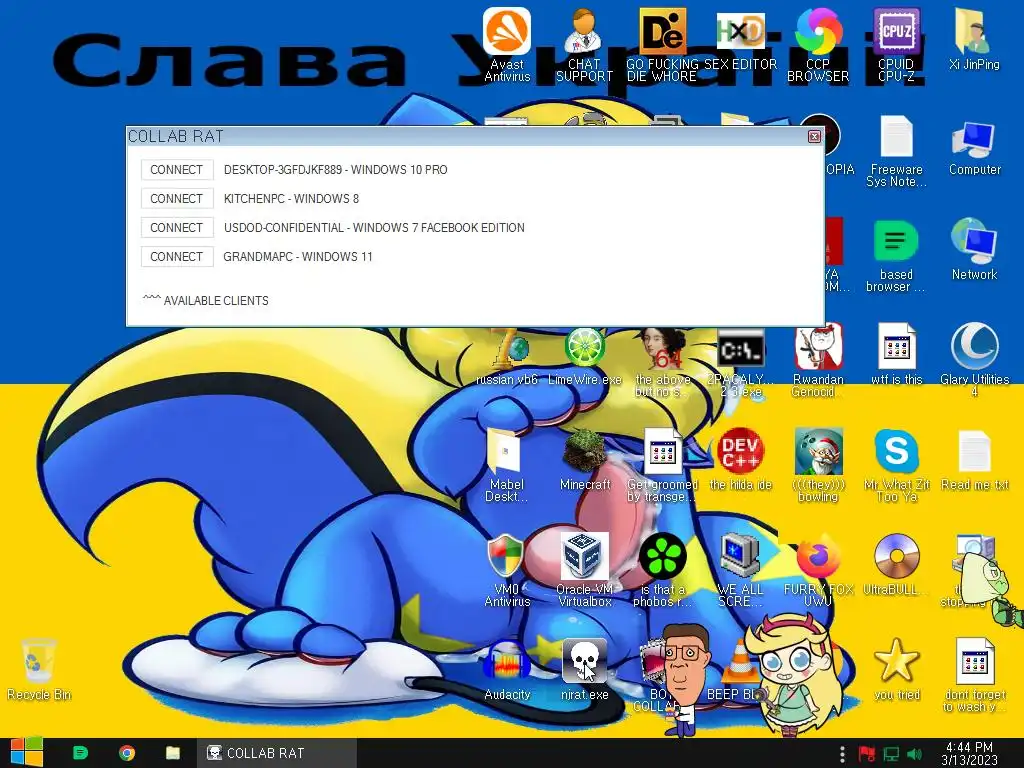Screen dimensions: 1024x768
Task: Connect to KITCHENPC Windows 8 client
Action: point(177,199)
